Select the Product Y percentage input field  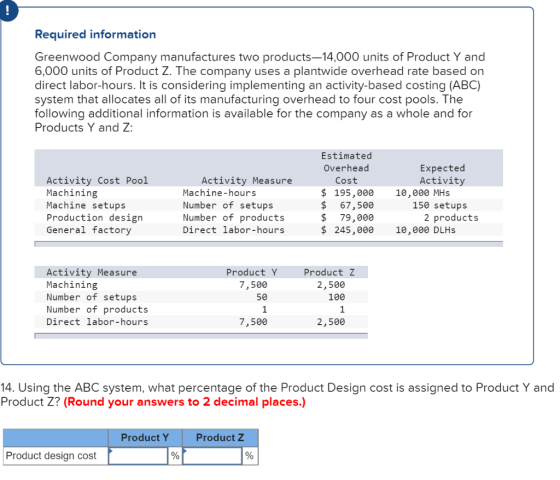(138, 456)
